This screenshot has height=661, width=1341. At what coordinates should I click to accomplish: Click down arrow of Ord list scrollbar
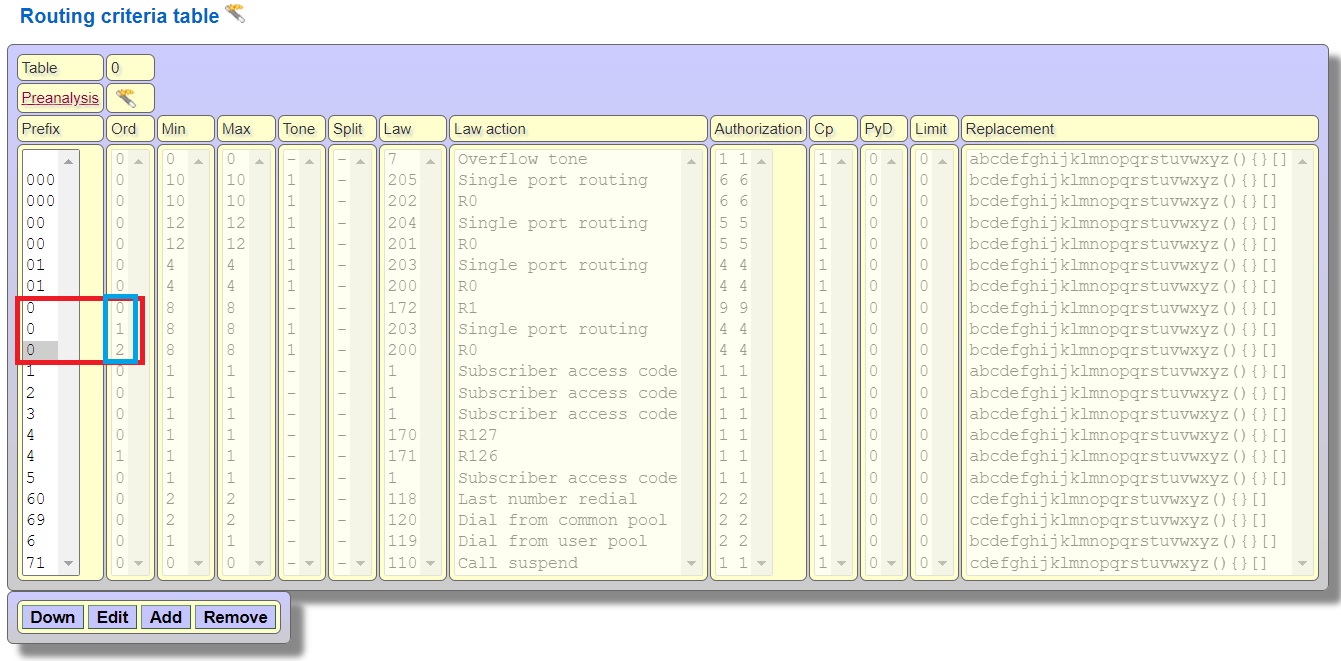click(x=139, y=564)
